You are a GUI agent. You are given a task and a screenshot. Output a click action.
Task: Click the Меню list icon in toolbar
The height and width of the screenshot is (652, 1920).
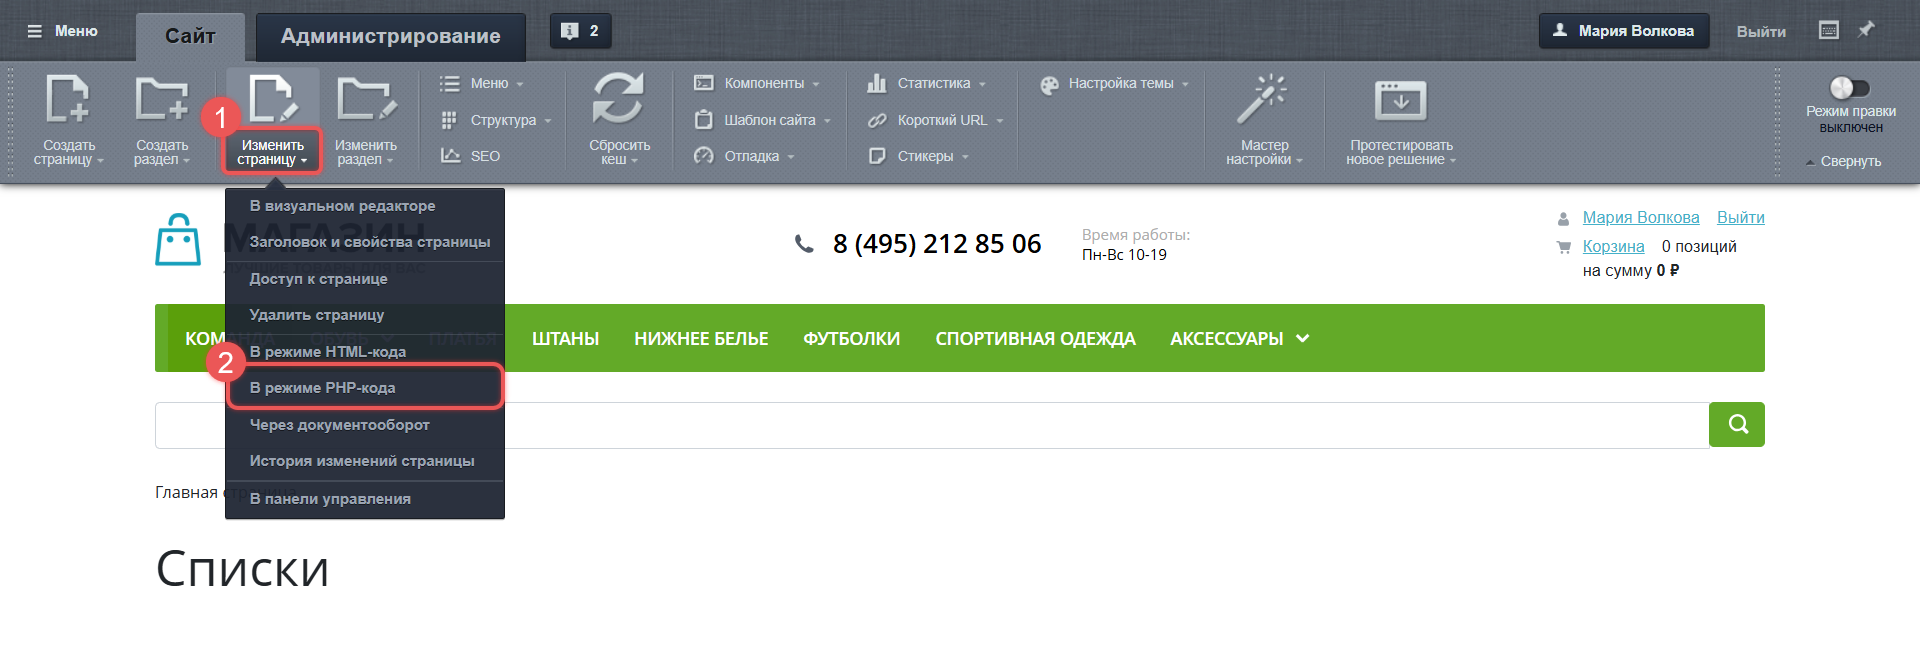(450, 84)
